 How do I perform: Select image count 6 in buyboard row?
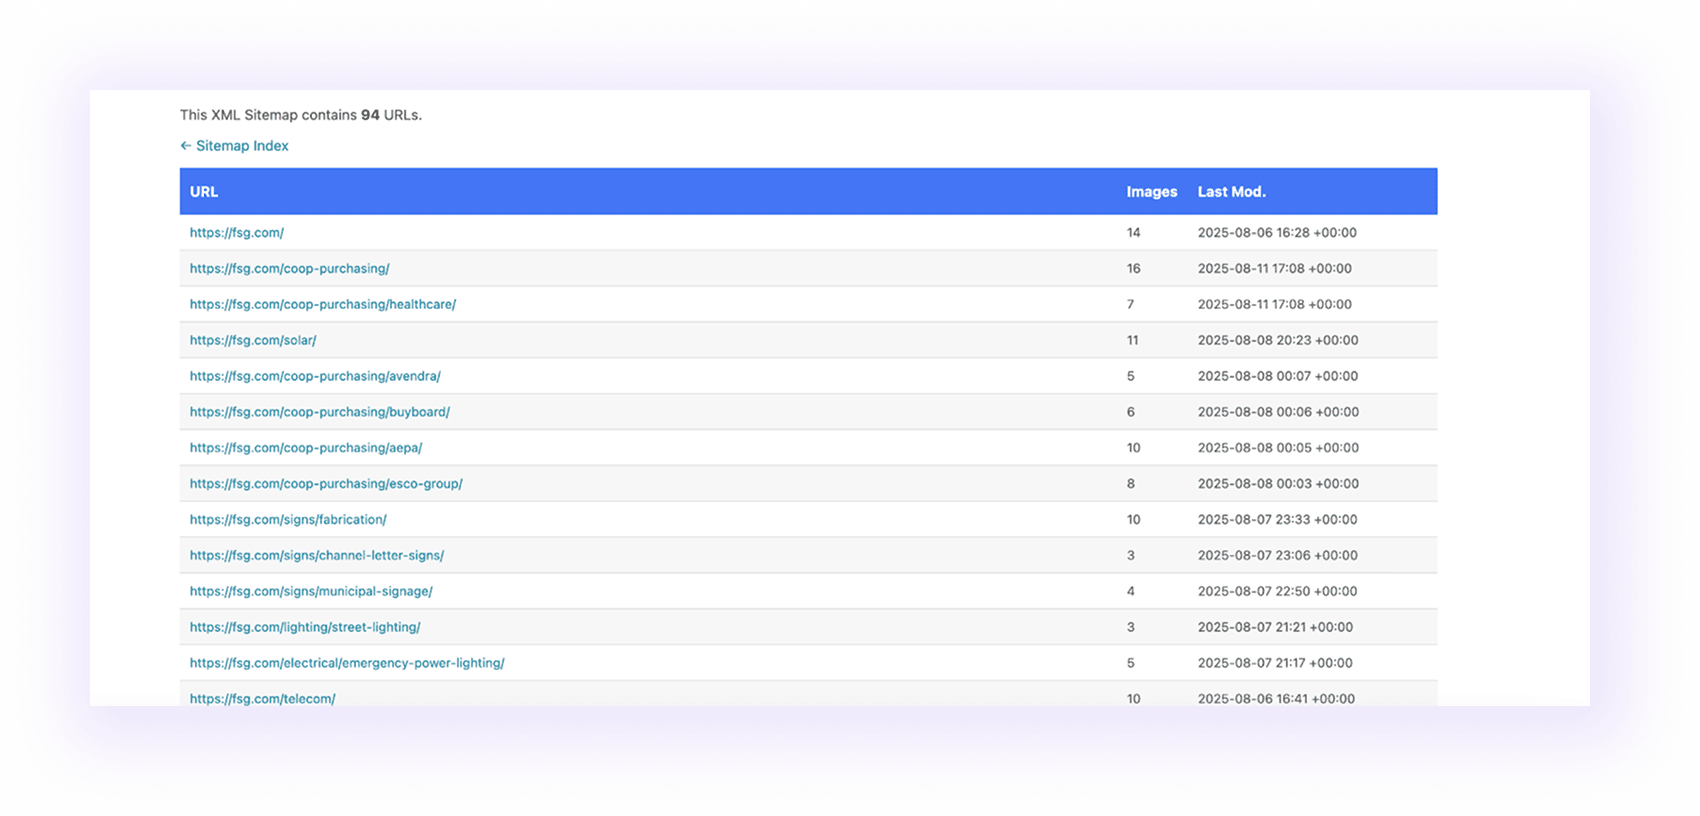1131,412
